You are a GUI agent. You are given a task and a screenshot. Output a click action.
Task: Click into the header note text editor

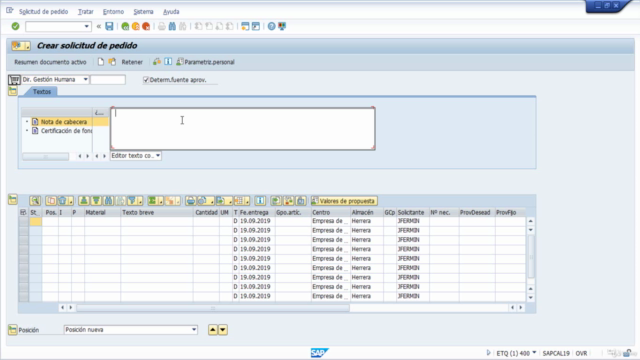(x=243, y=129)
